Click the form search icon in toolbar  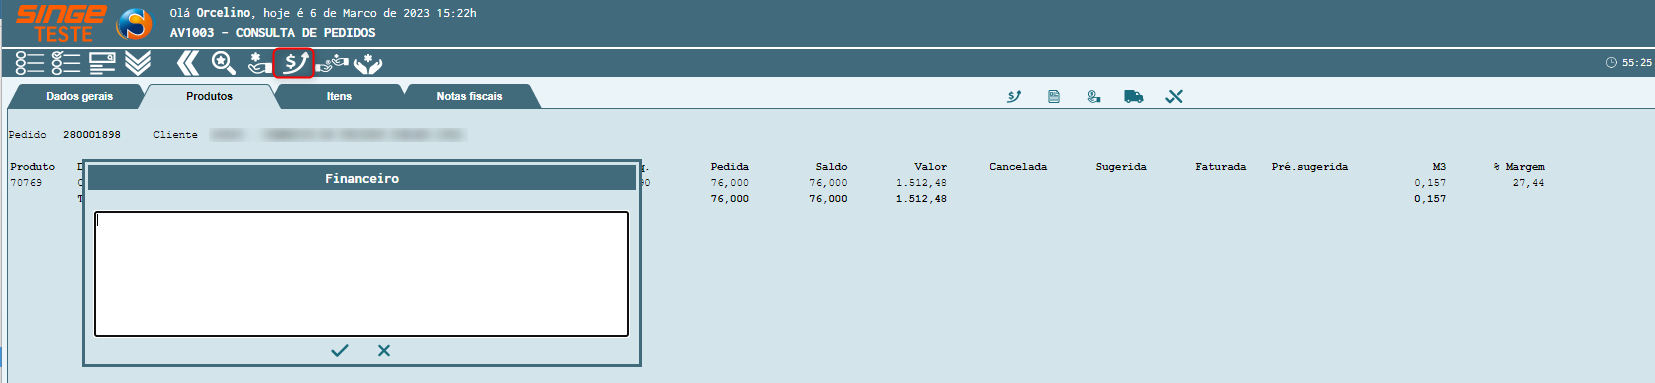pos(102,63)
